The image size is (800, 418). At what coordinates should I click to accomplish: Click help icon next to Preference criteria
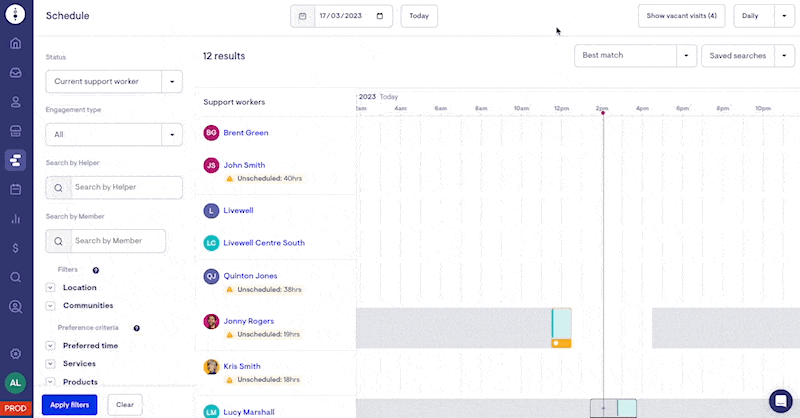pyautogui.click(x=136, y=328)
